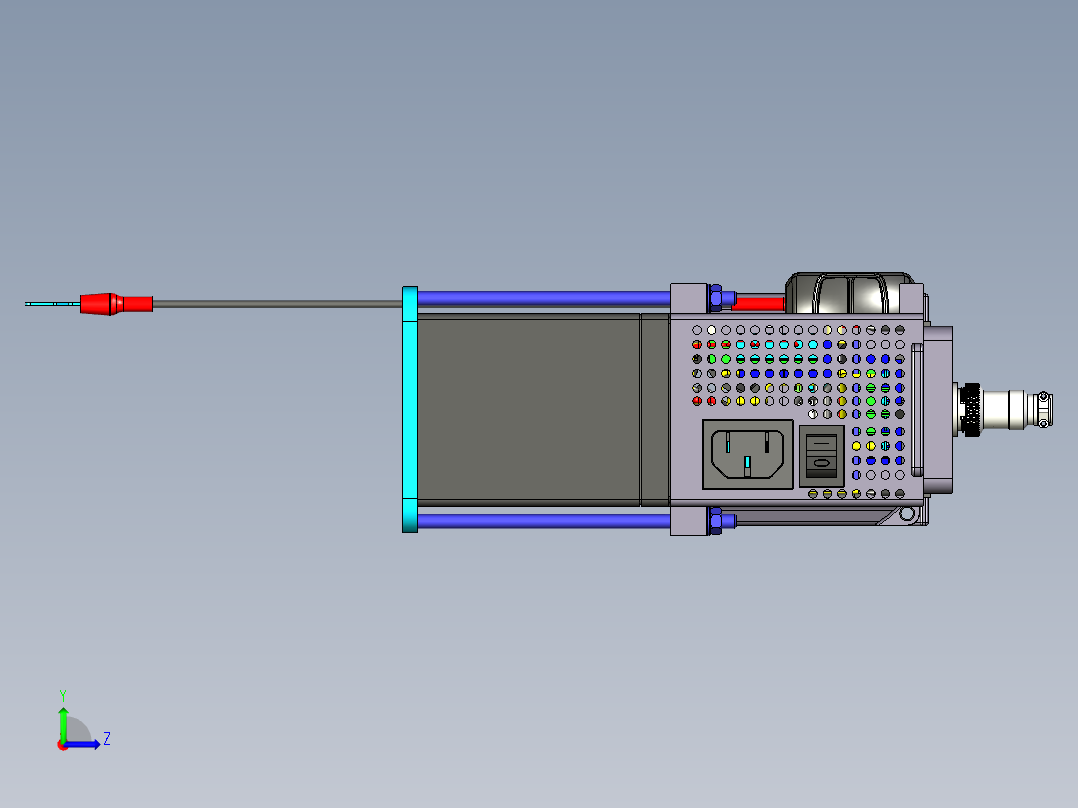The image size is (1078, 808).
Task: Click the blue Z axis of the triad
Action: point(82,744)
